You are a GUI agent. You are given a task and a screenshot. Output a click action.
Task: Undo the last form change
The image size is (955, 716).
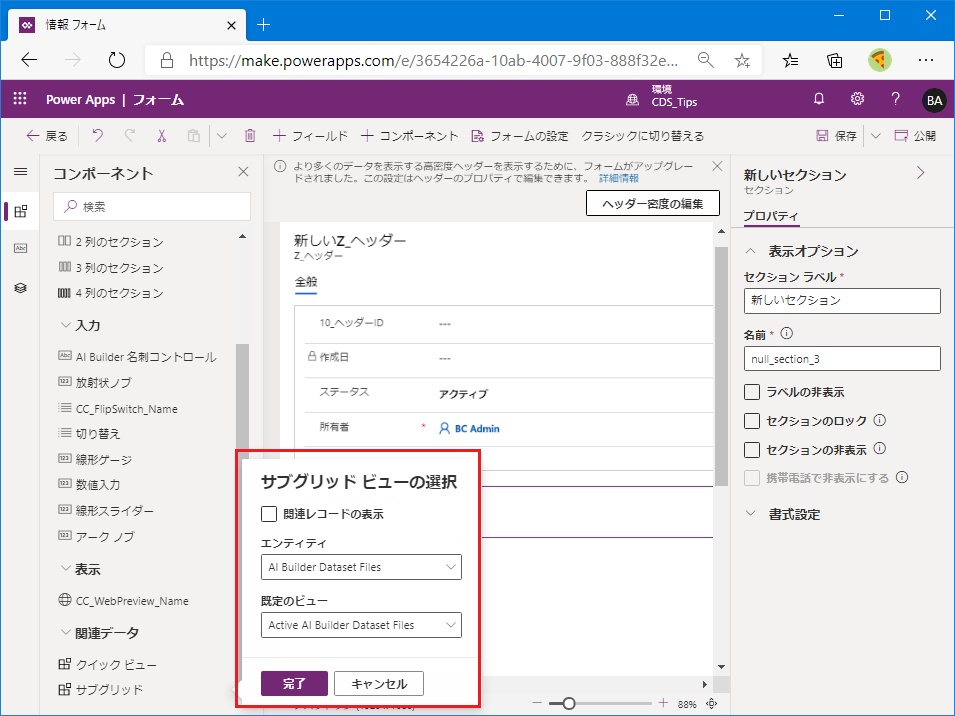(x=97, y=135)
